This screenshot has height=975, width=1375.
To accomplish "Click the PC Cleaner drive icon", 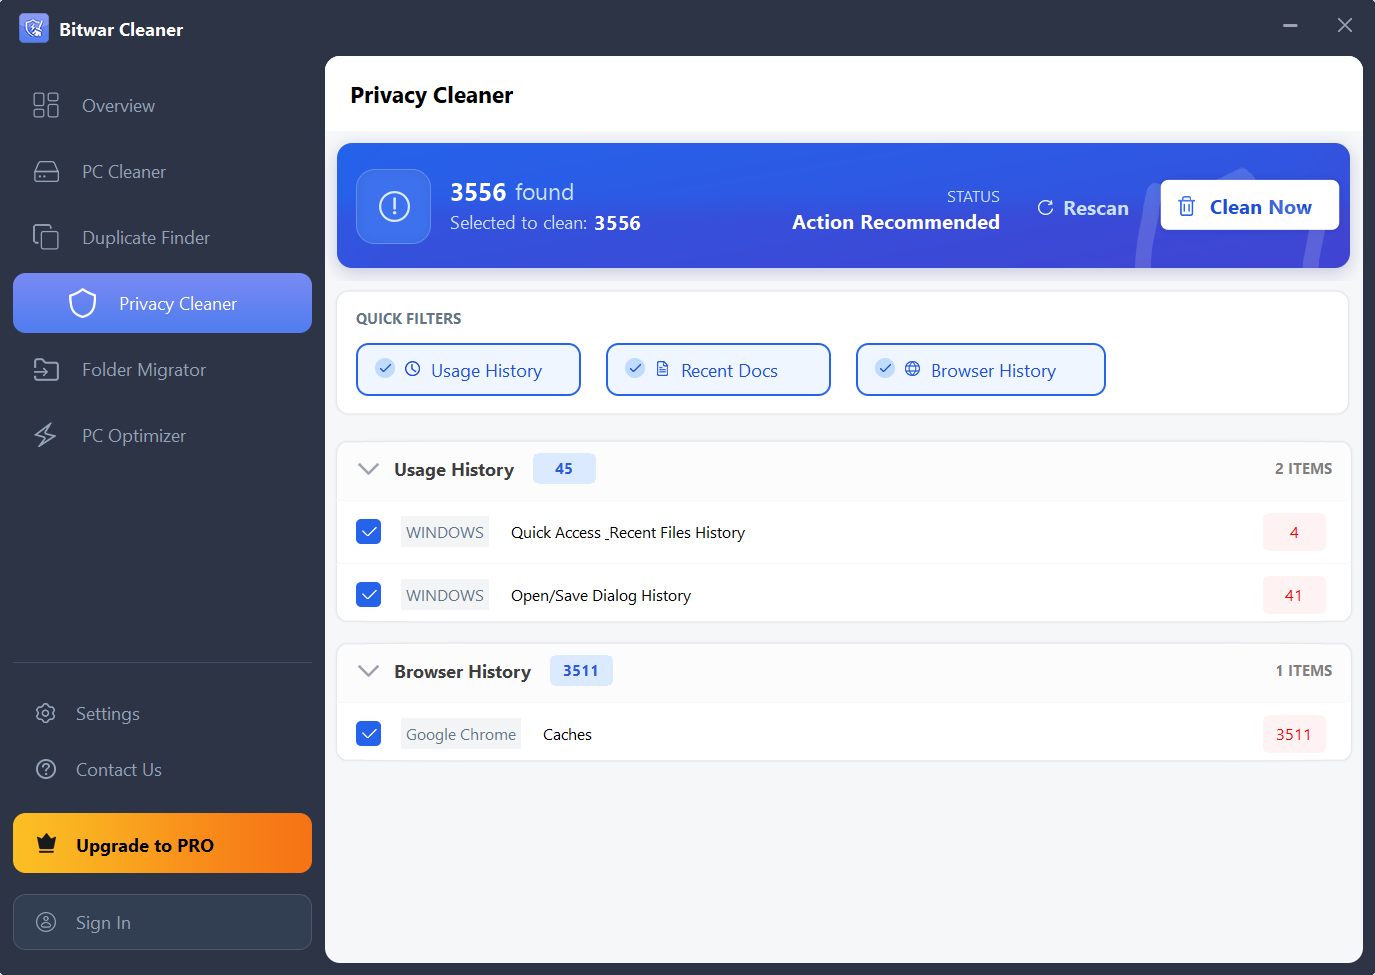I will point(46,171).
